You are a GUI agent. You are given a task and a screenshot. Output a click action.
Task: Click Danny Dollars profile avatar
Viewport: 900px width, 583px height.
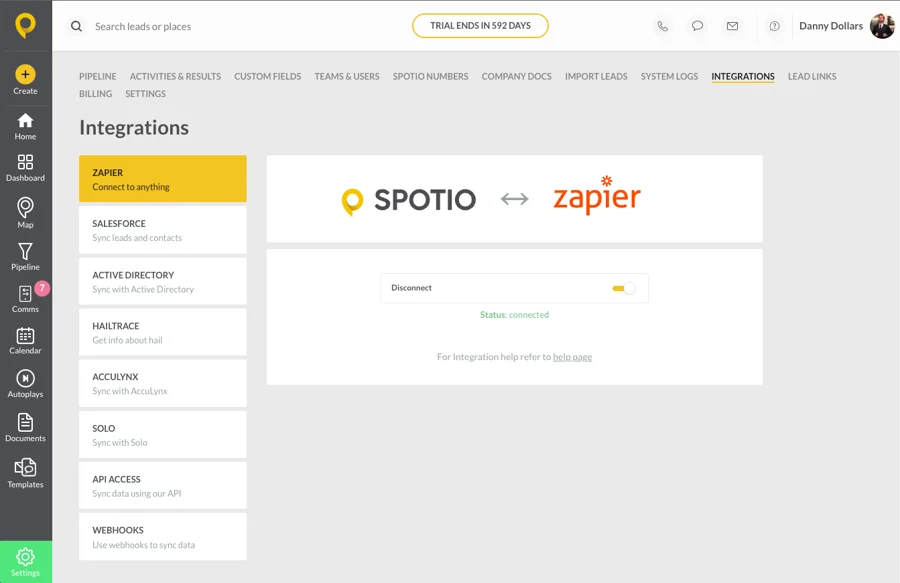pos(882,26)
